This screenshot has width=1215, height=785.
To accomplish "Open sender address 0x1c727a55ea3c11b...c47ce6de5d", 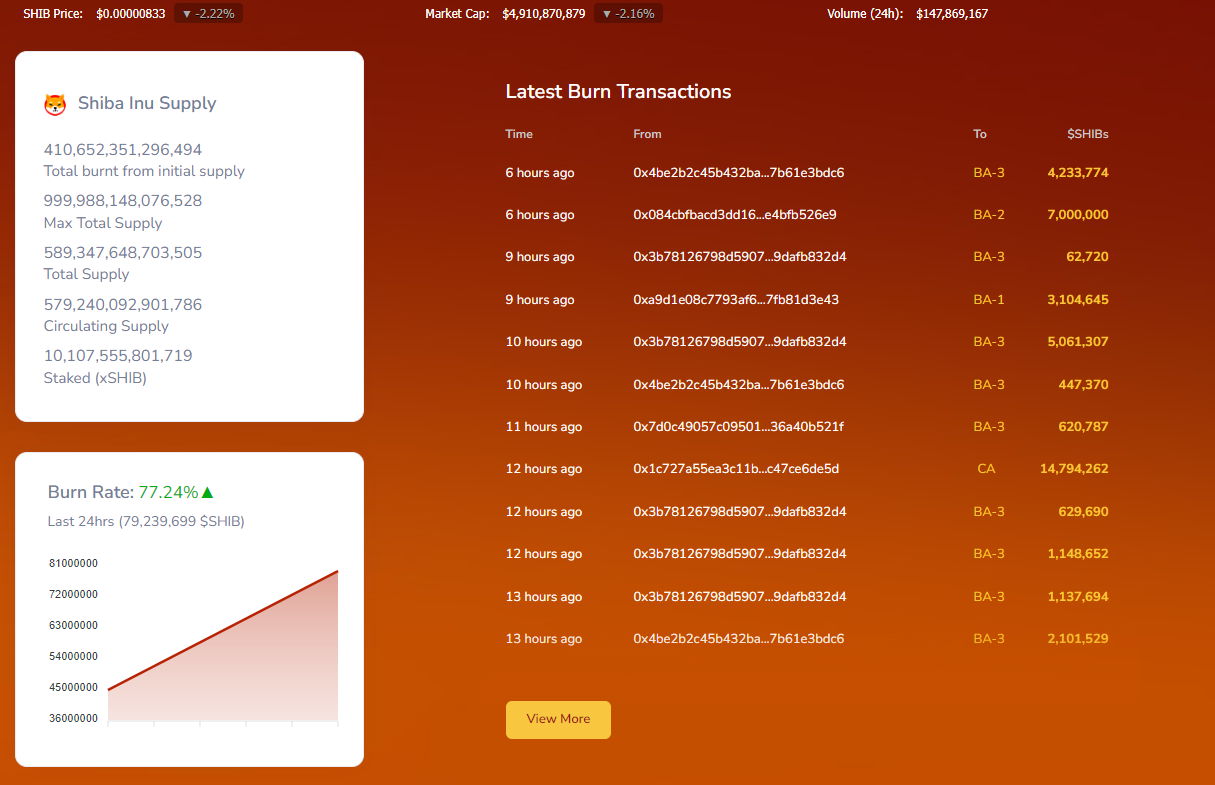I will [735, 469].
